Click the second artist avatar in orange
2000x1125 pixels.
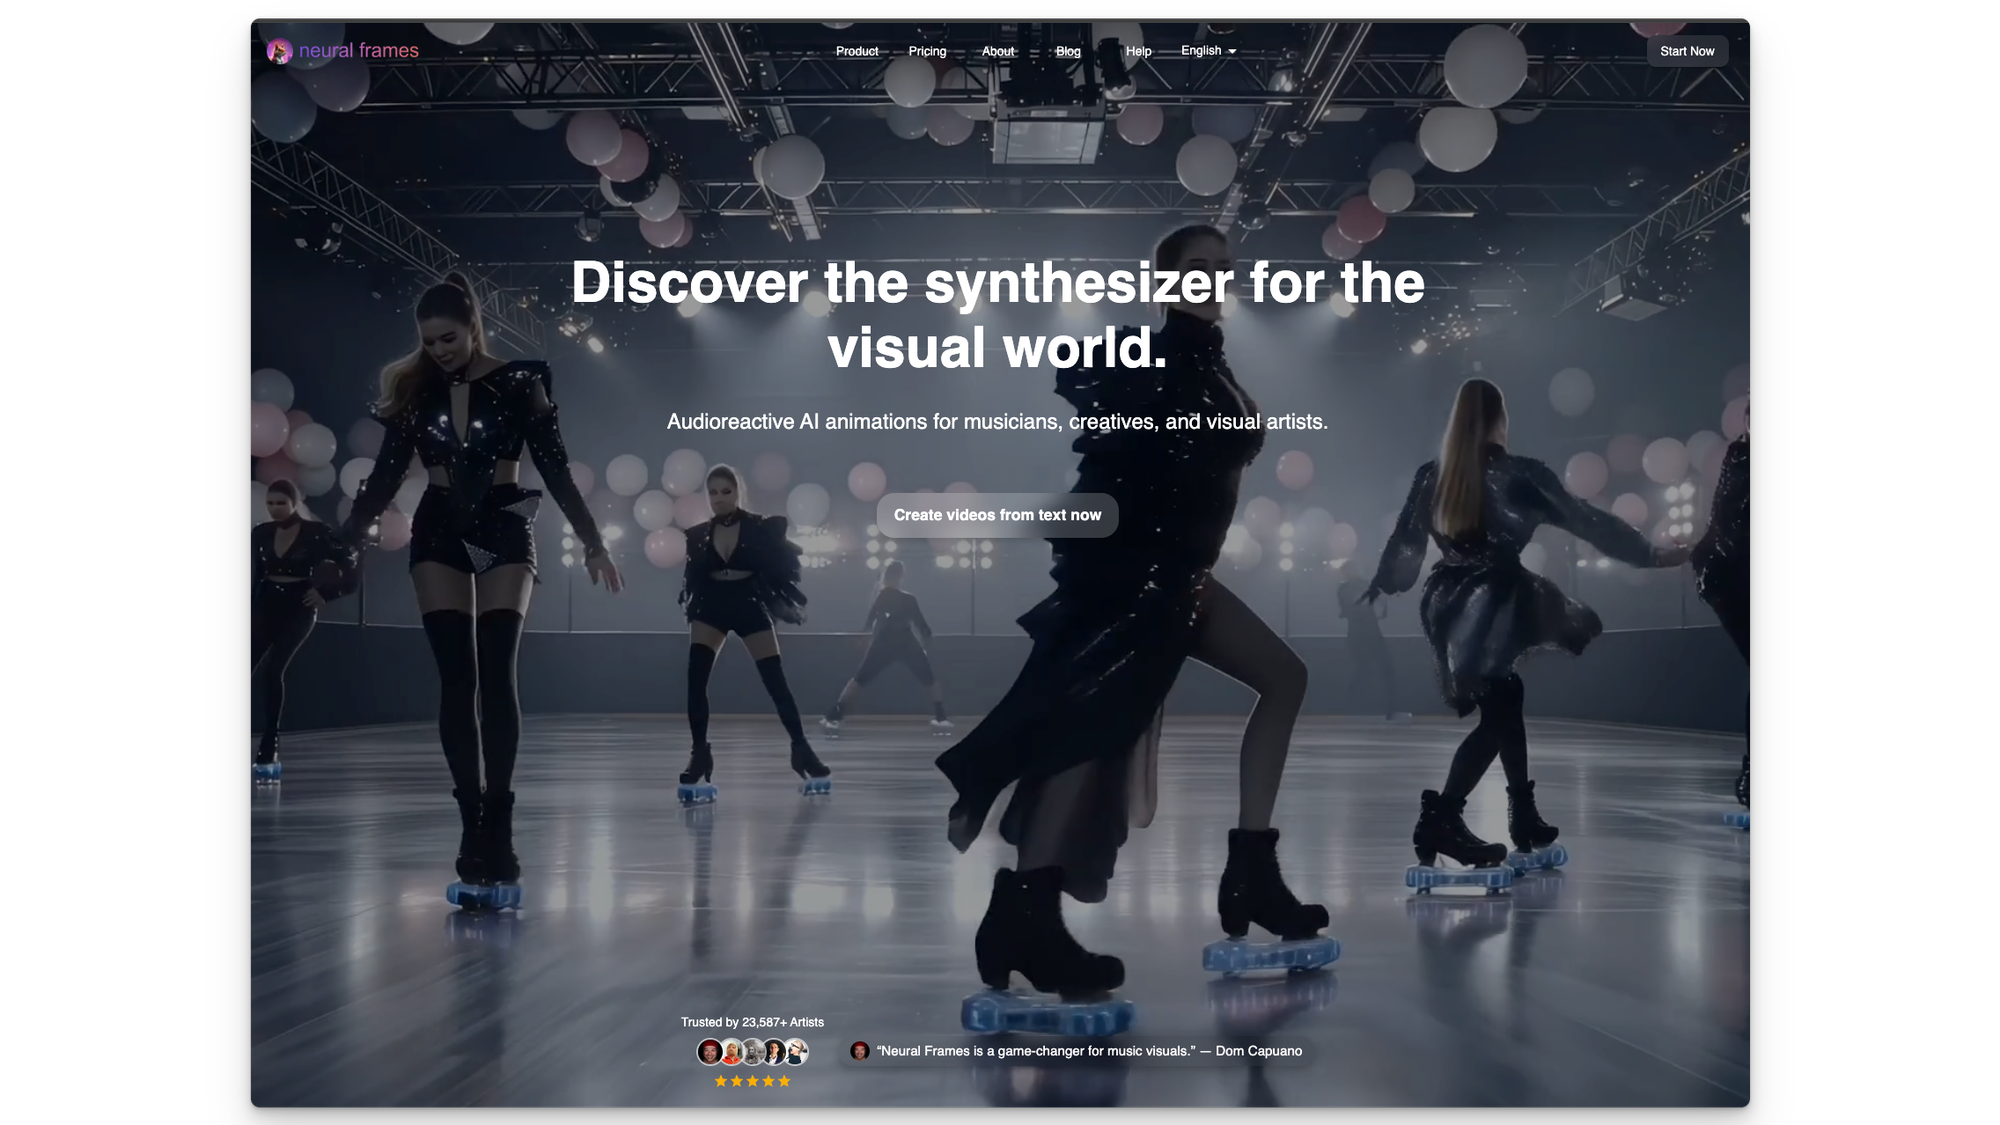point(731,1052)
